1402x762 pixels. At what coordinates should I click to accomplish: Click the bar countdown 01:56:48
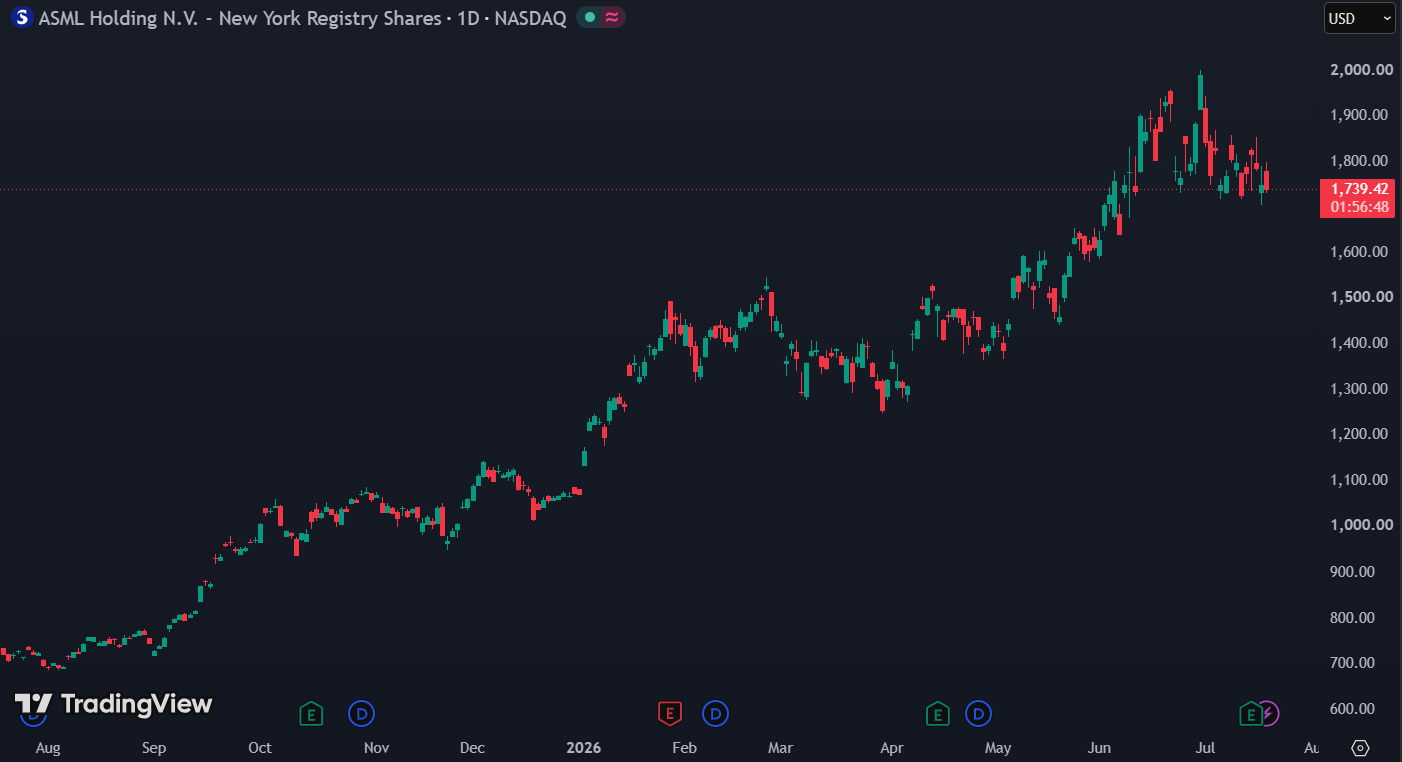click(1359, 207)
